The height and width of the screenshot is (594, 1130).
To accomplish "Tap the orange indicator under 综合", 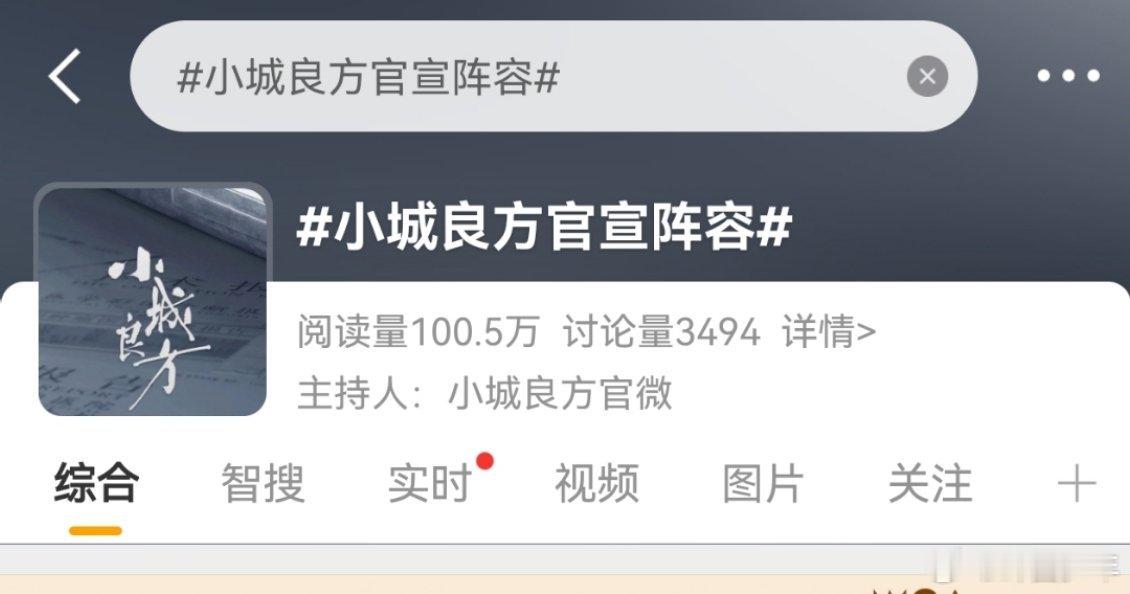I will click(96, 531).
